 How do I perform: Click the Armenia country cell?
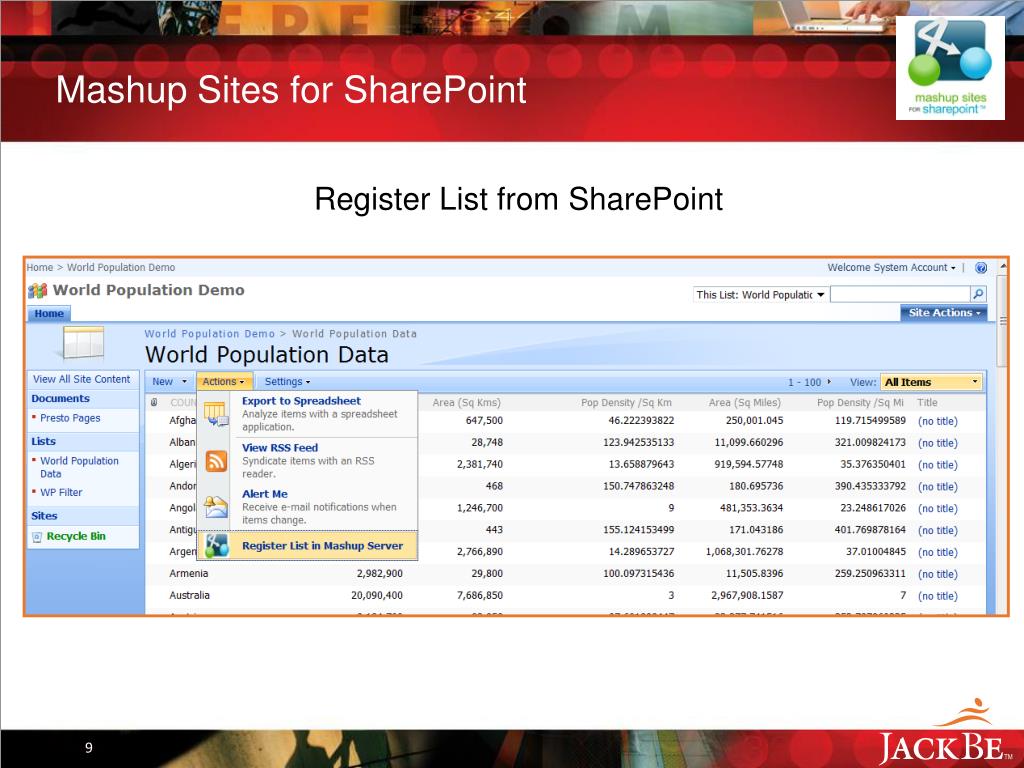(x=189, y=573)
